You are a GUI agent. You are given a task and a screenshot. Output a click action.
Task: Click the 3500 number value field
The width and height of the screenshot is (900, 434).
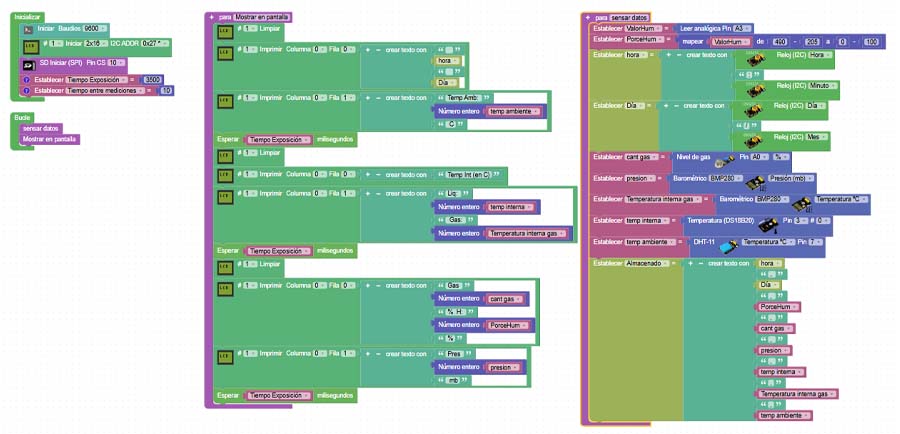click(152, 78)
